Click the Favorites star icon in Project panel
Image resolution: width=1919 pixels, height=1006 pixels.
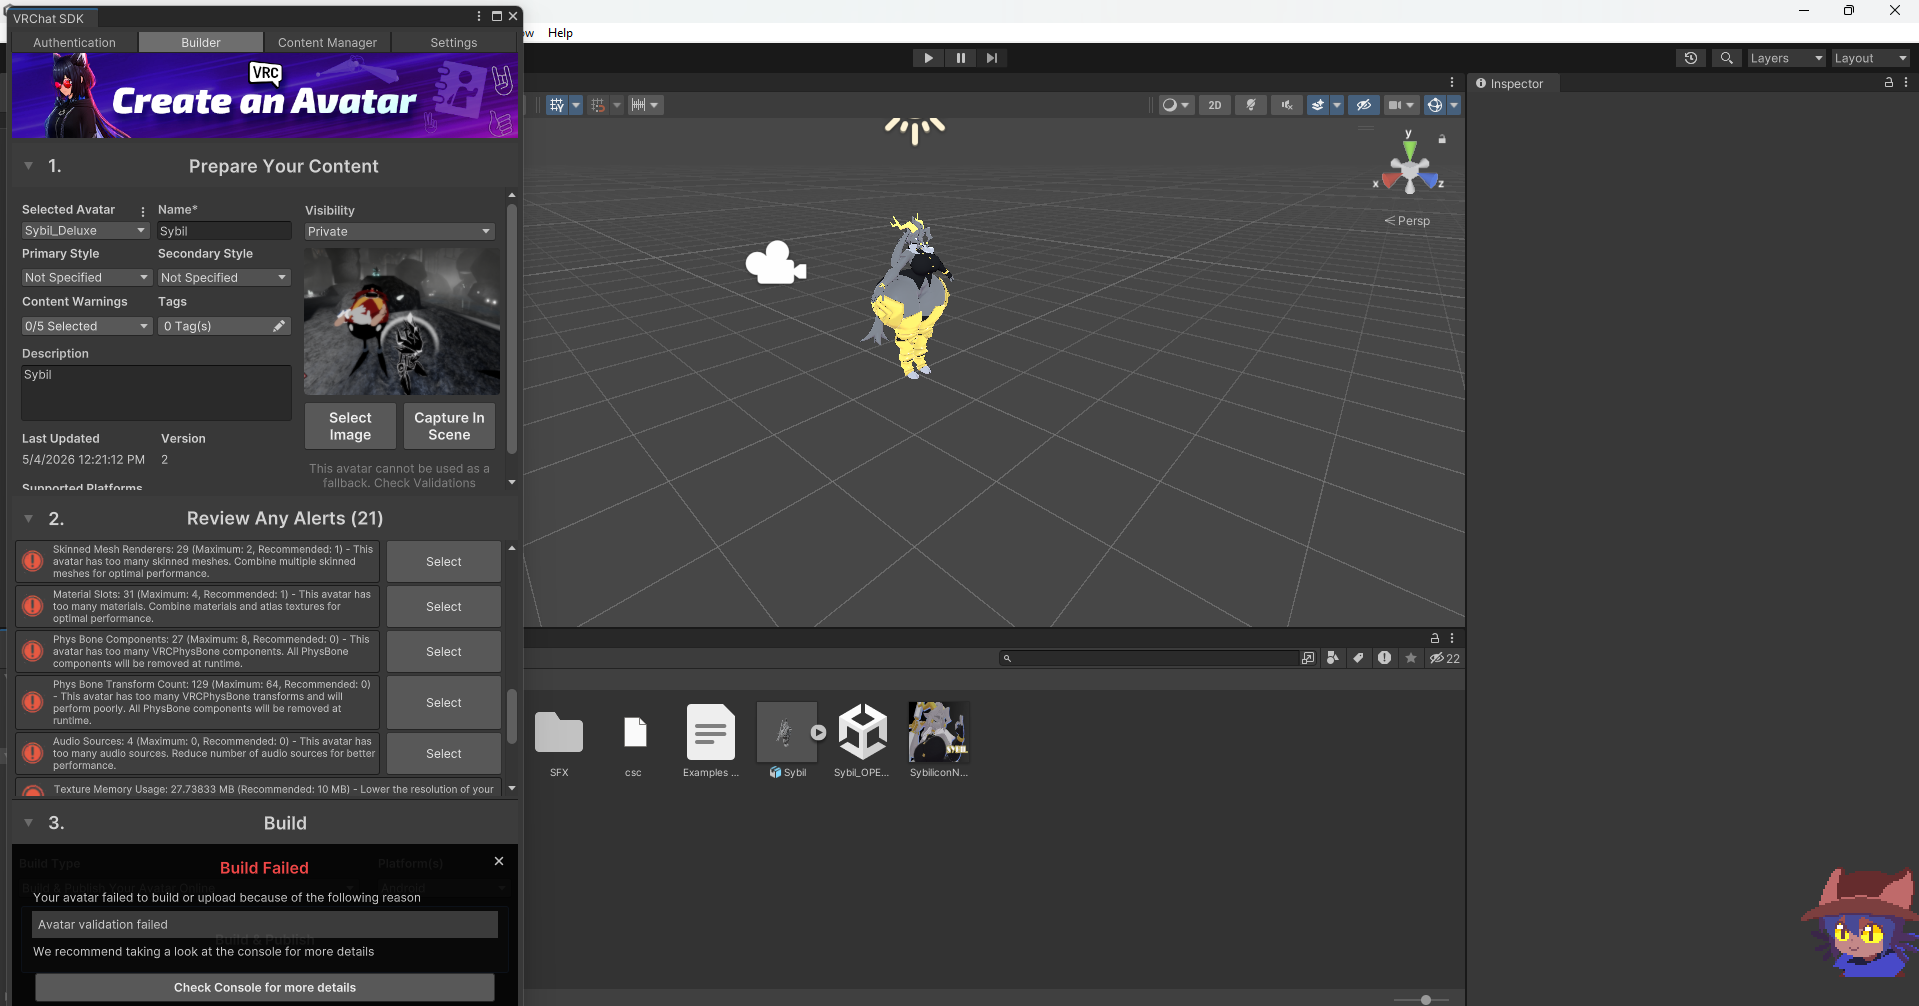pos(1411,658)
